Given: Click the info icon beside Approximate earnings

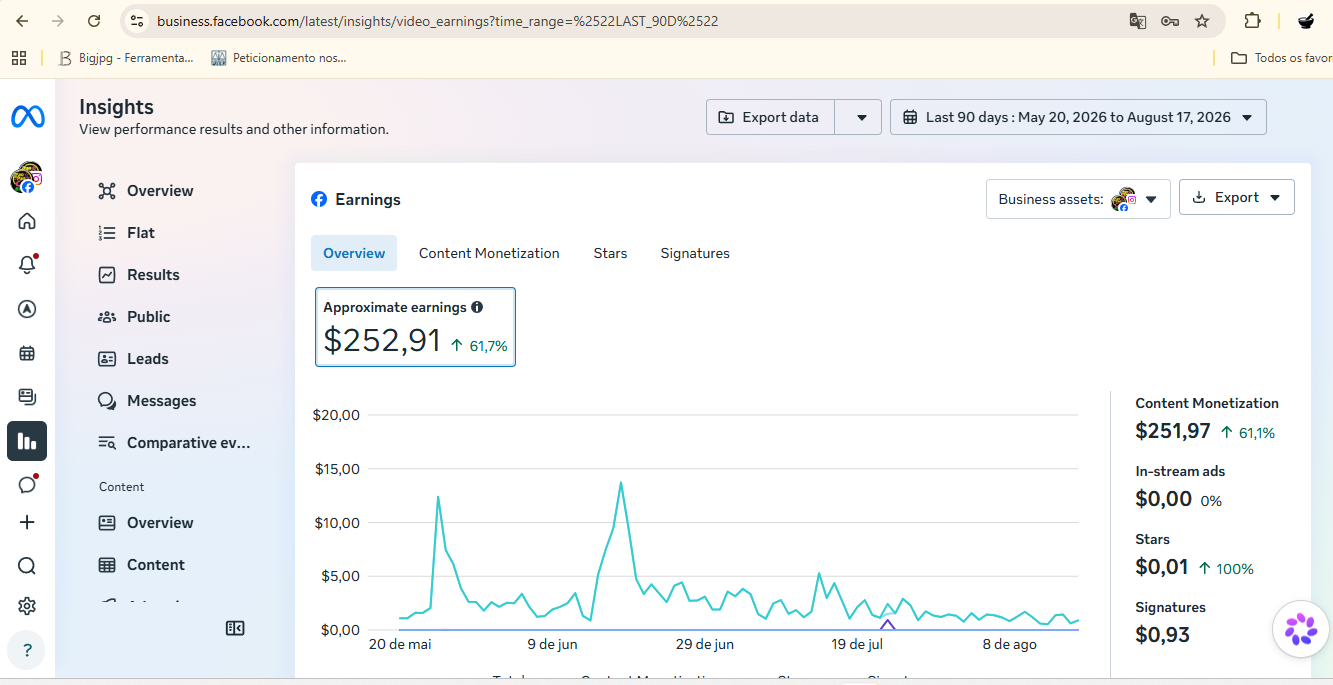Looking at the screenshot, I should coord(477,307).
